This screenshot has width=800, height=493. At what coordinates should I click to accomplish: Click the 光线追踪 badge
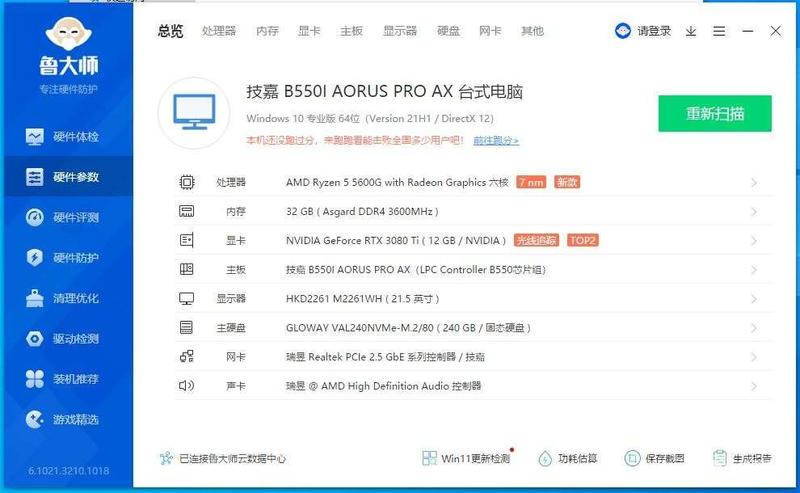tap(536, 240)
